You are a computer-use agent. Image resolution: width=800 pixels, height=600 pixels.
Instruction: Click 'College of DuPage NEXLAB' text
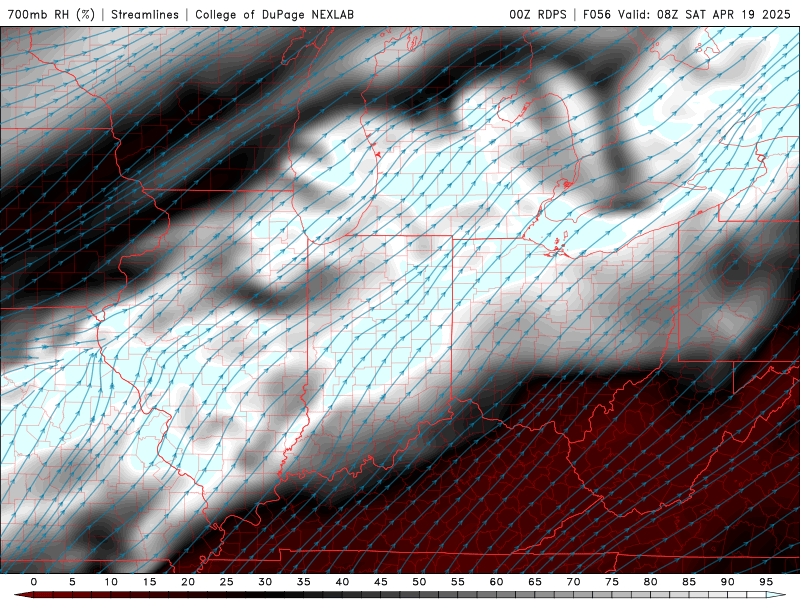pyautogui.click(x=274, y=15)
